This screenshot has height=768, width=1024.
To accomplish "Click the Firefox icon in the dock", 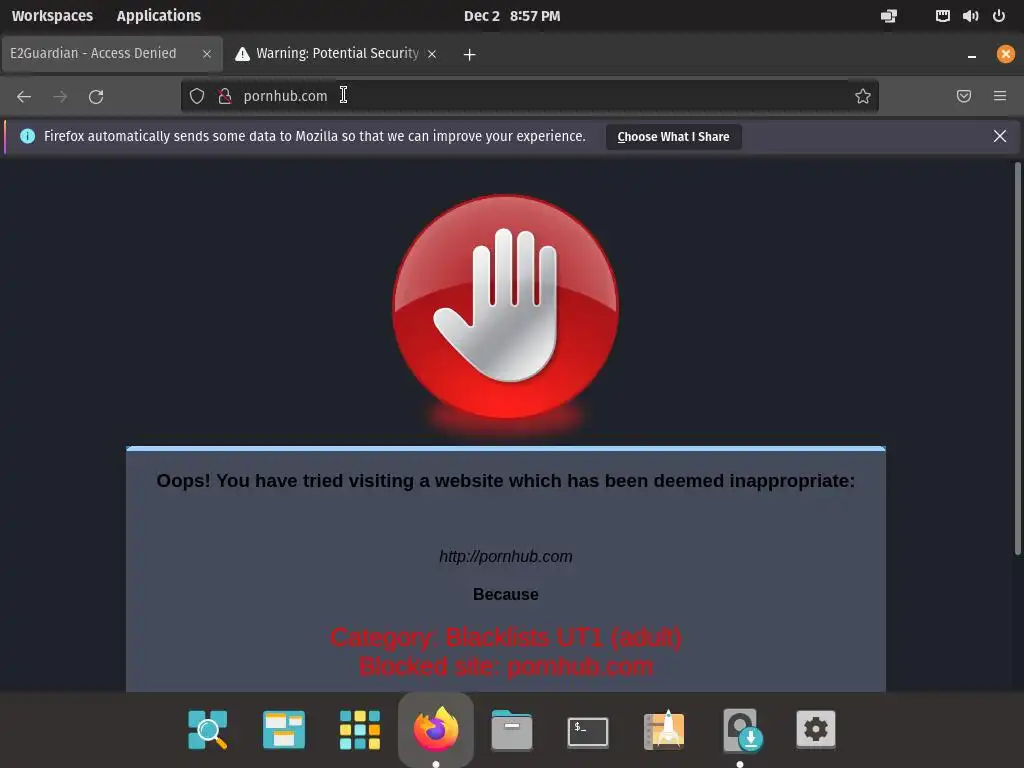I will (436, 729).
